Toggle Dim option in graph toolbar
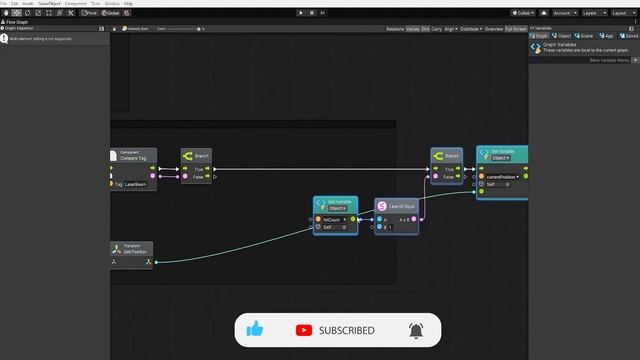 pos(425,29)
